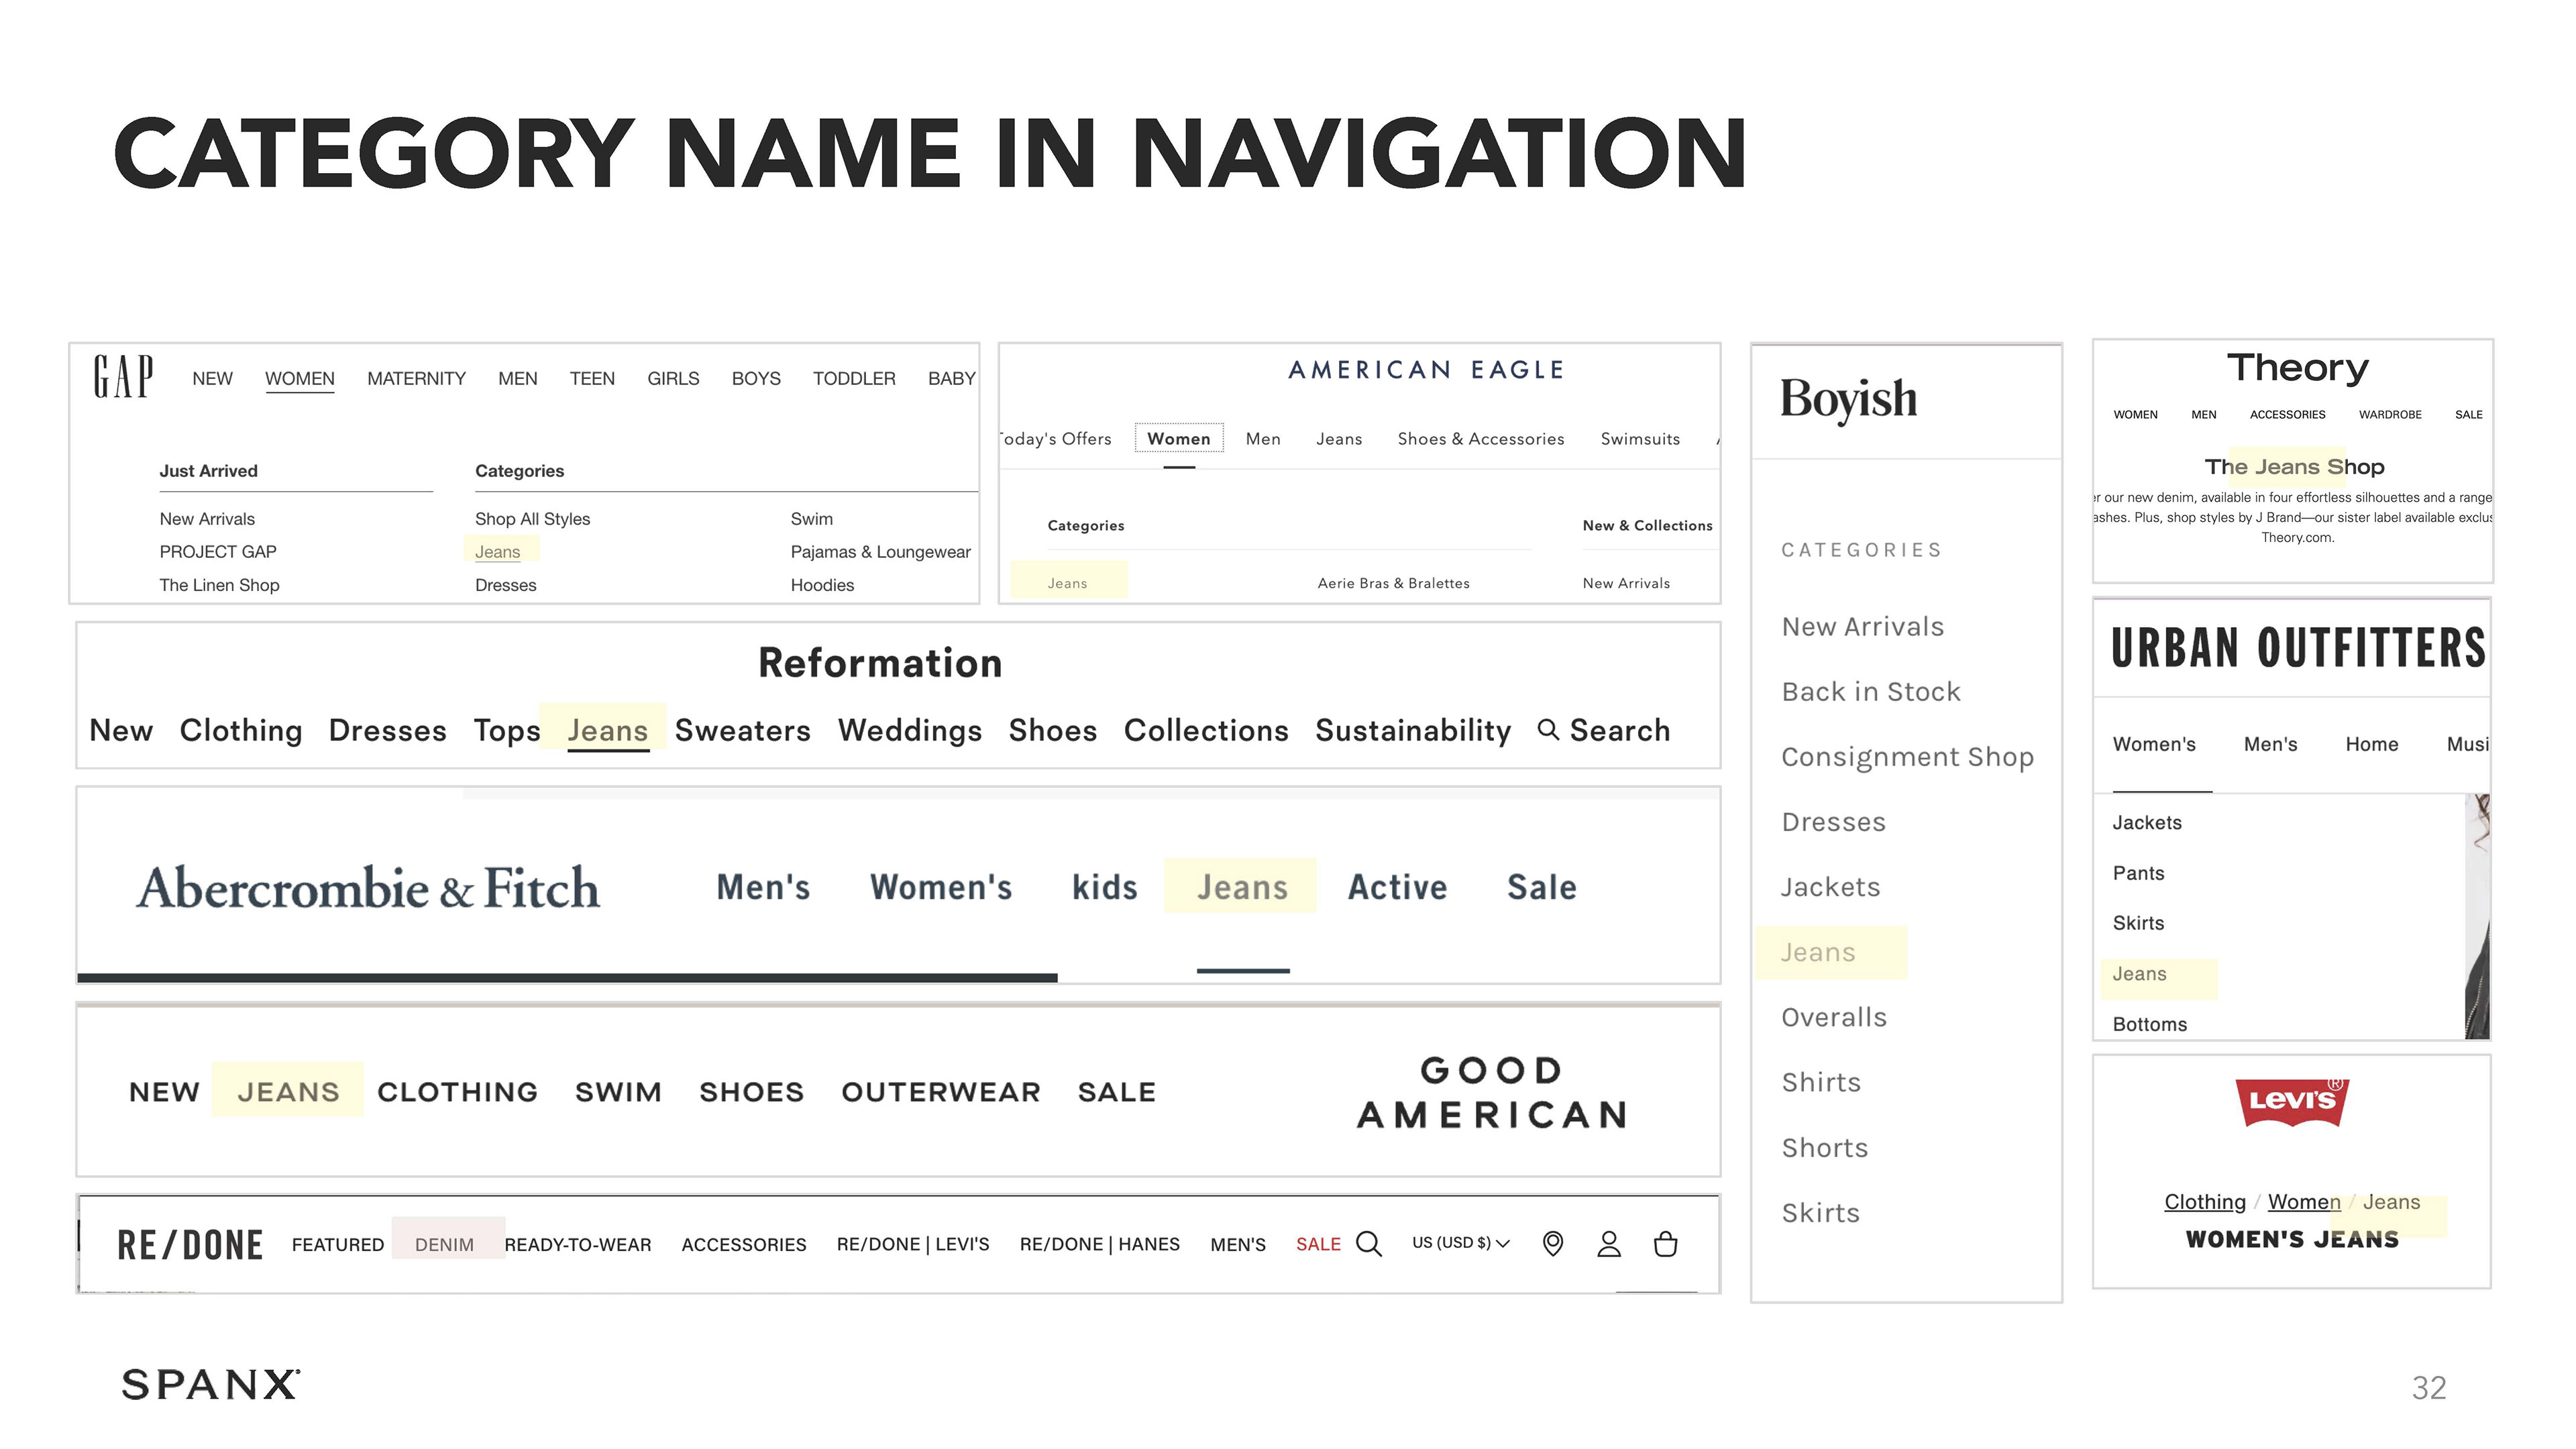This screenshot has width=2576, height=1449.
Task: Click the WOMEN'S JEANS heading under Levi's
Action: click(2292, 1240)
